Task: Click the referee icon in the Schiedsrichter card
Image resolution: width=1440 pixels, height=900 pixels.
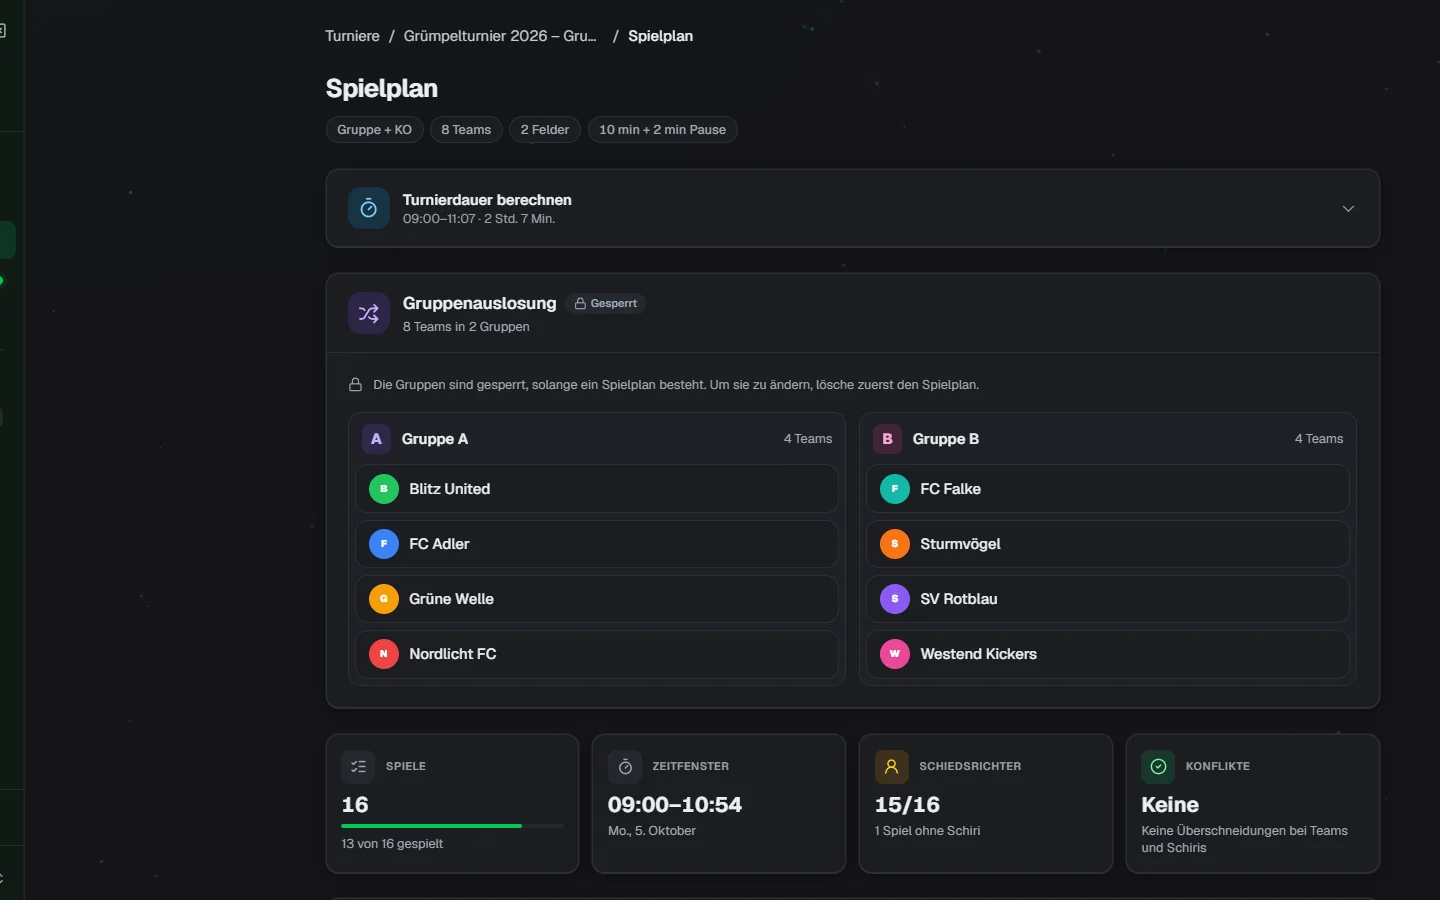Action: click(891, 767)
